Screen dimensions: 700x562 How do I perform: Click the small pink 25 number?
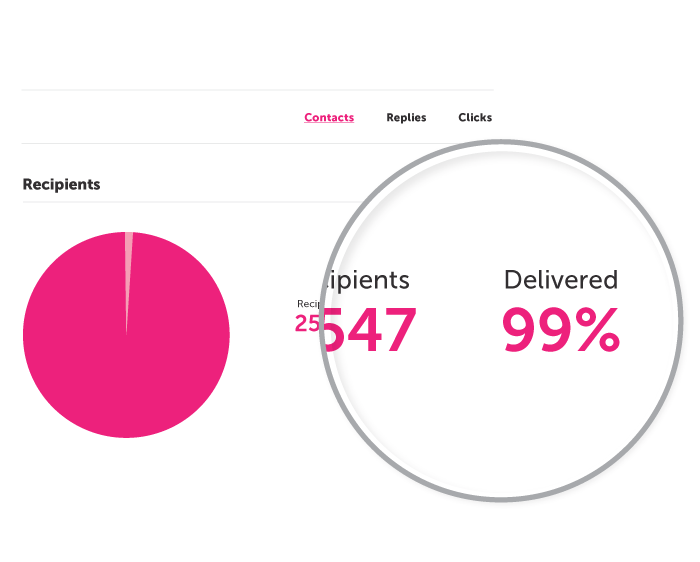point(307,323)
